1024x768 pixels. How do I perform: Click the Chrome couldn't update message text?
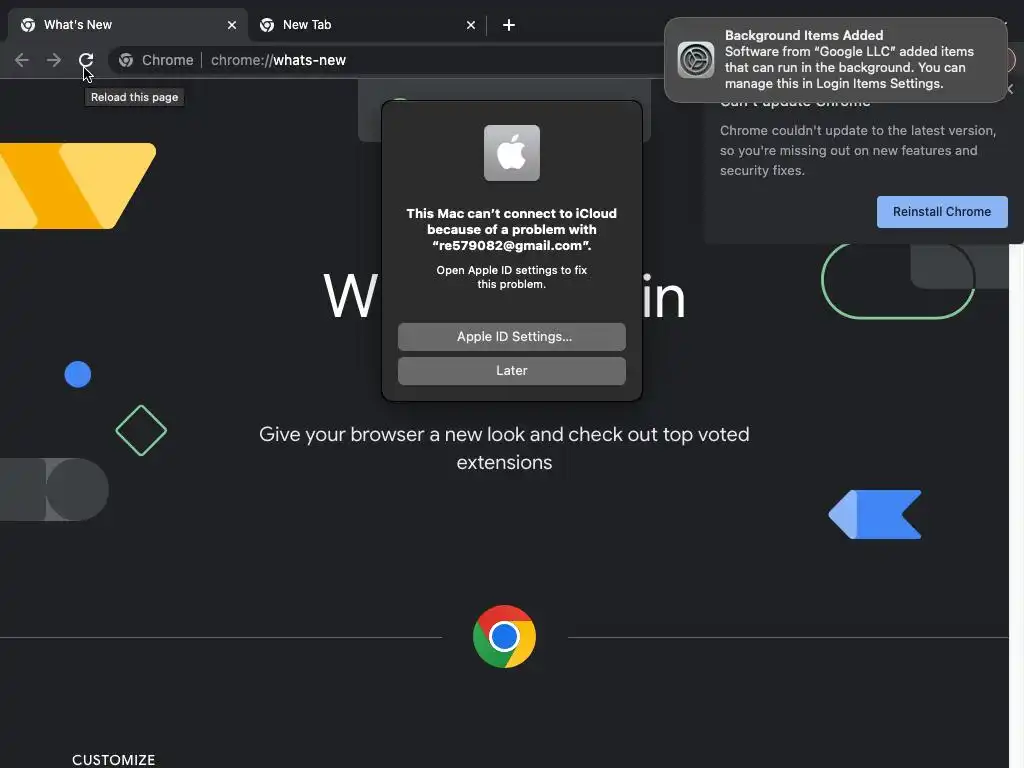(857, 150)
